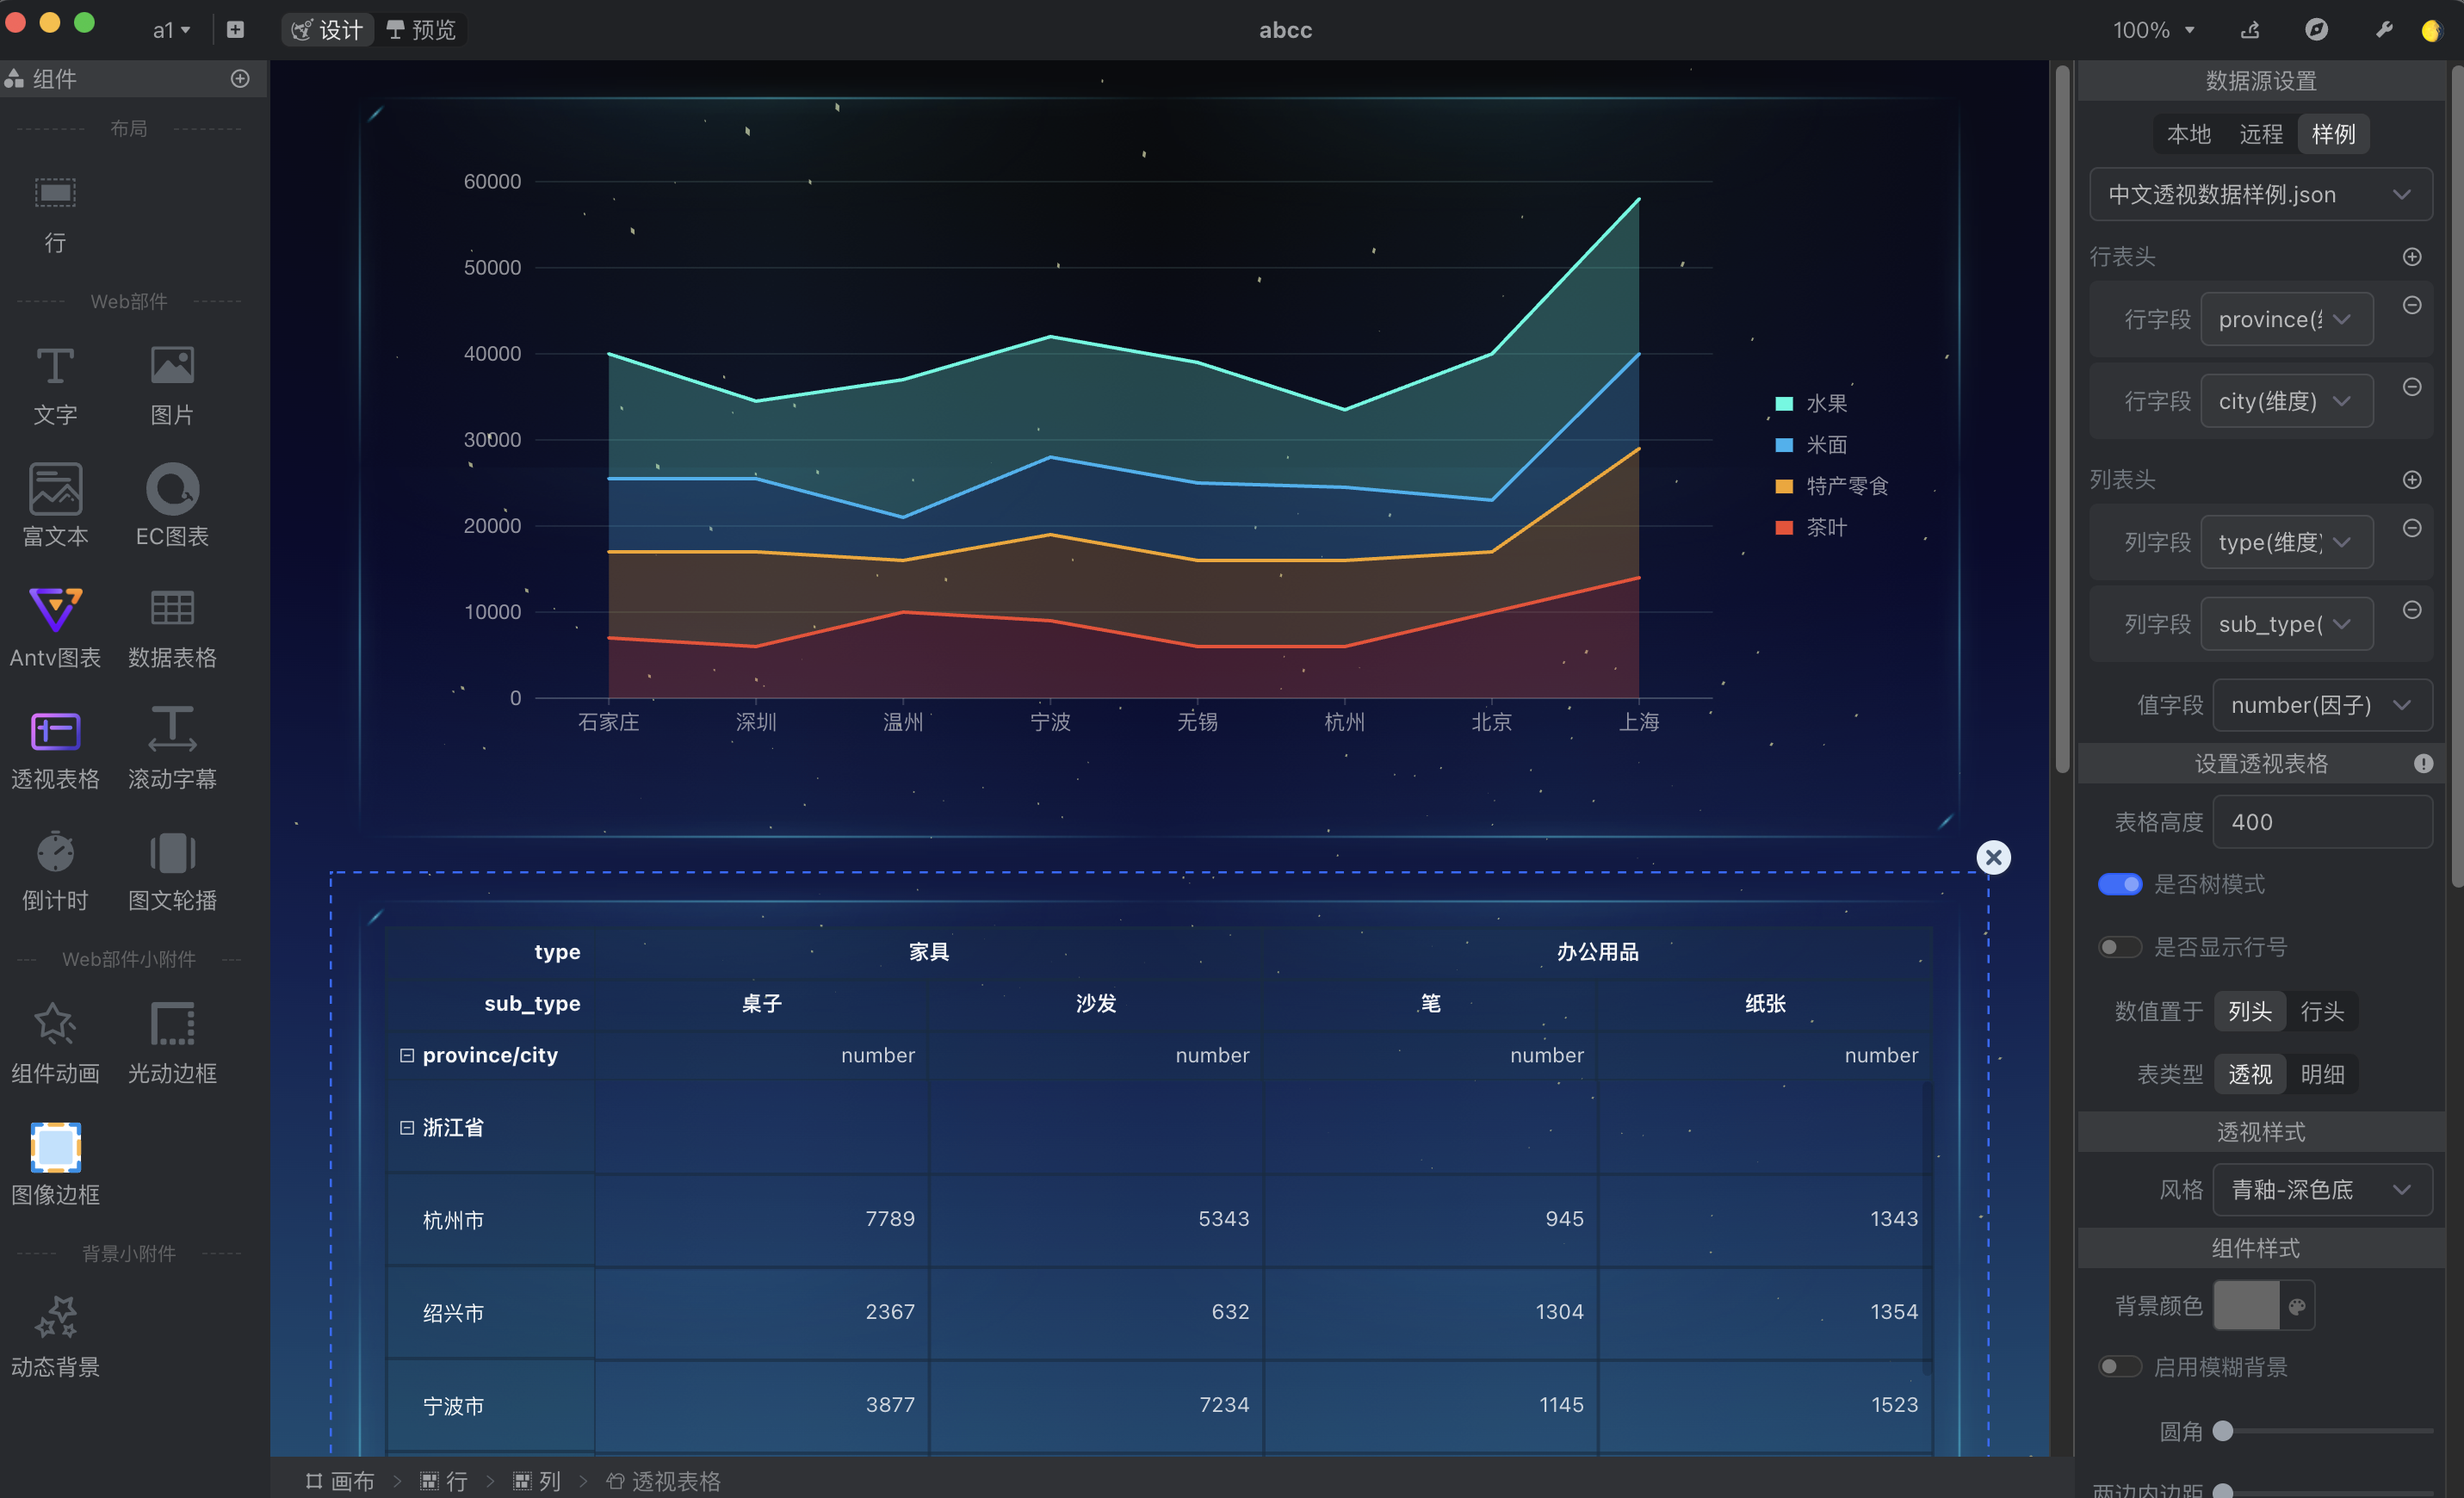Add a new row header field

(2411, 257)
